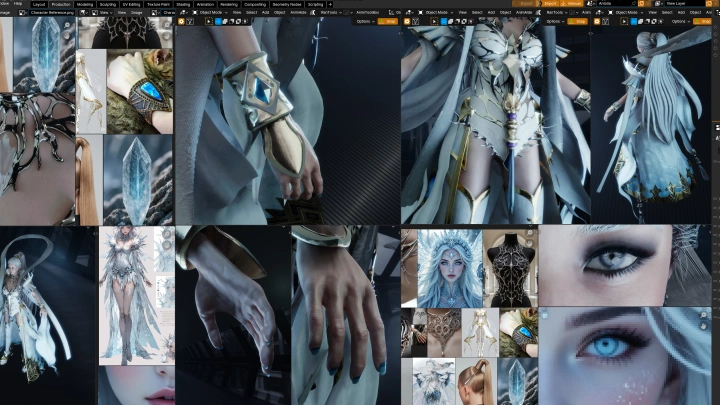The height and width of the screenshot is (405, 720).
Task: Open the UV Editing workspace tab
Action: click(132, 4)
